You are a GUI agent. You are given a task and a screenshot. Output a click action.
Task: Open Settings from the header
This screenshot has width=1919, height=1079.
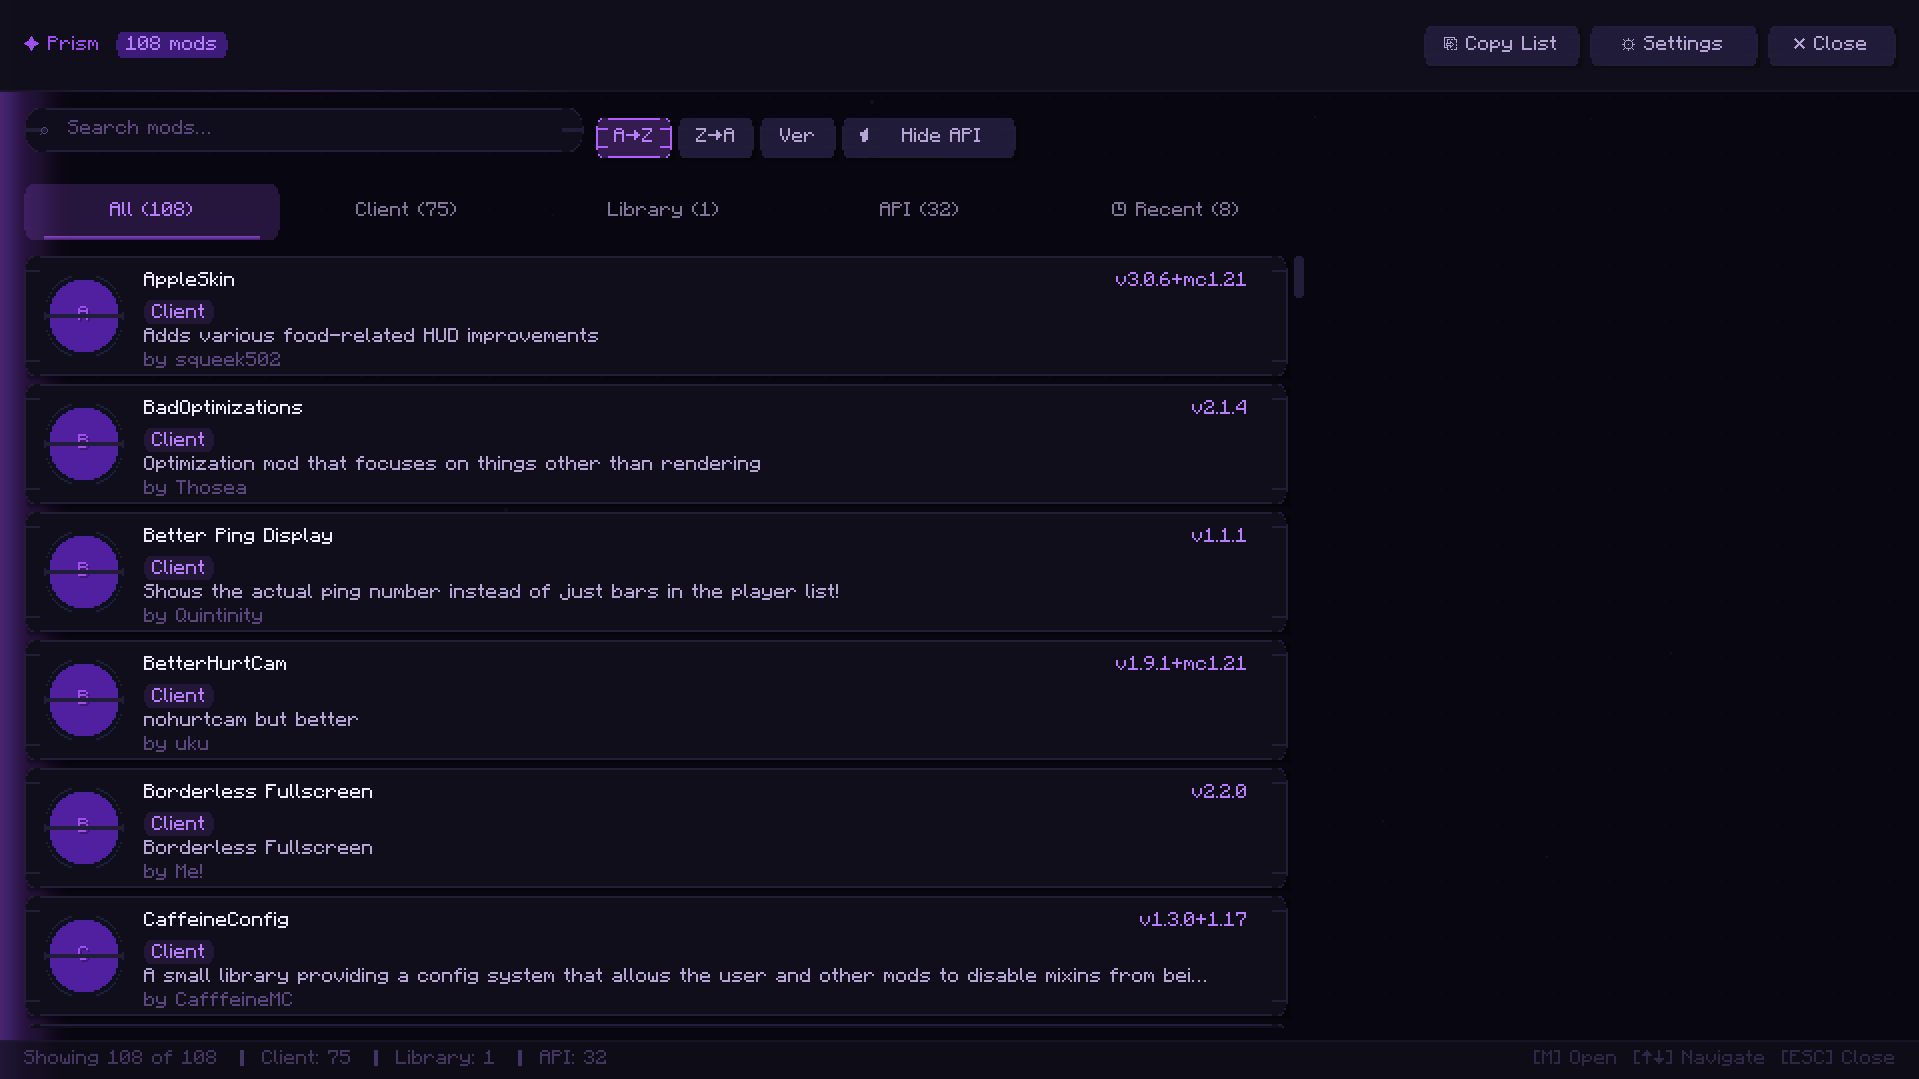coord(1673,45)
